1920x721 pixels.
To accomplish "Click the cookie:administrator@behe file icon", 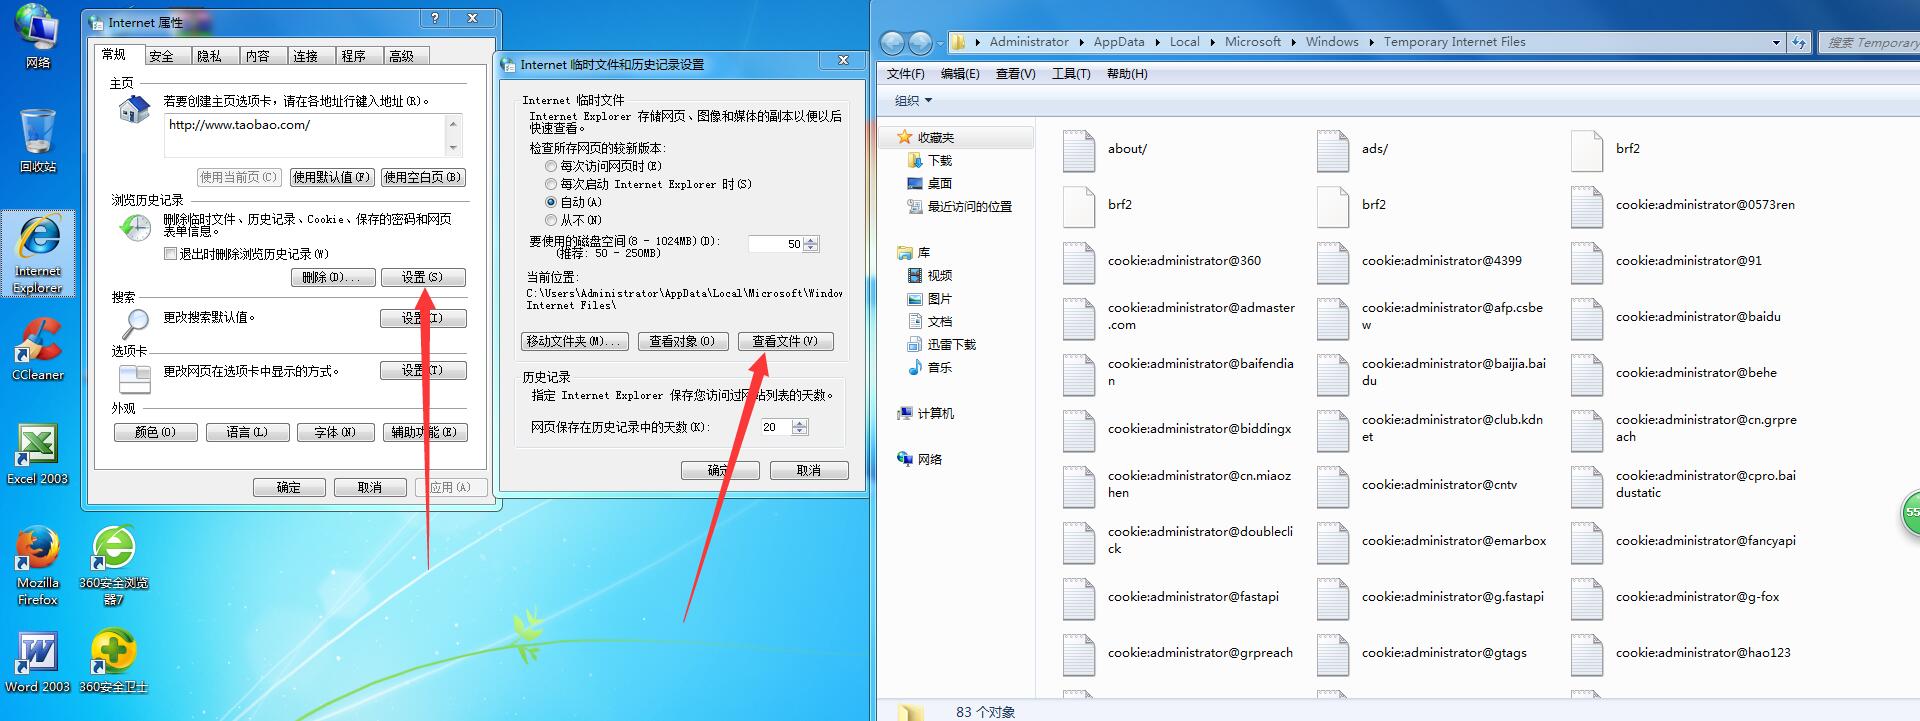I will tap(1587, 374).
